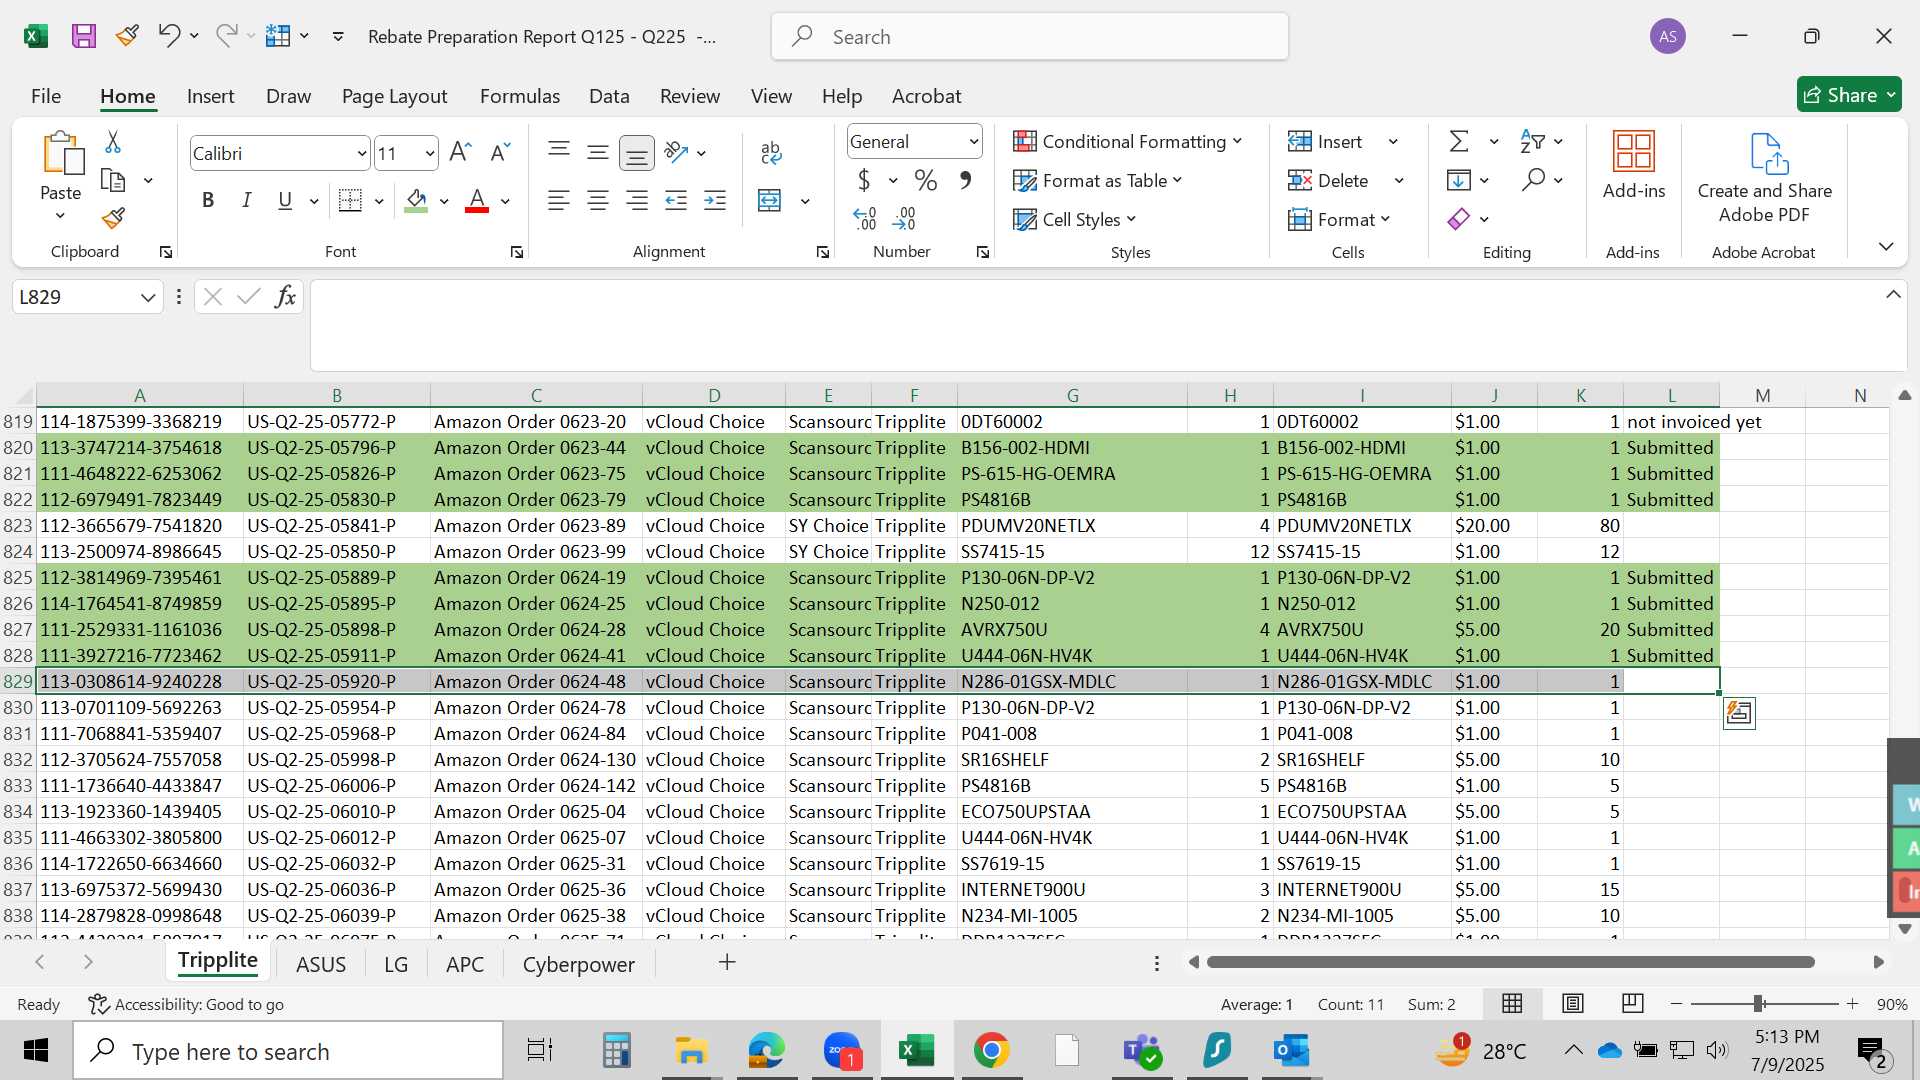Click the Paste Options smart tag
This screenshot has height=1080, width=1920.
click(1739, 713)
